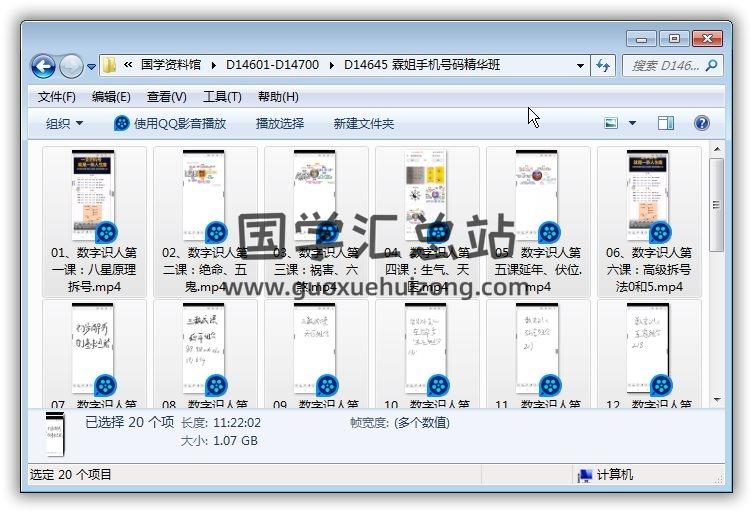
Task: Expand hidden path via the double chevron
Action: point(128,64)
